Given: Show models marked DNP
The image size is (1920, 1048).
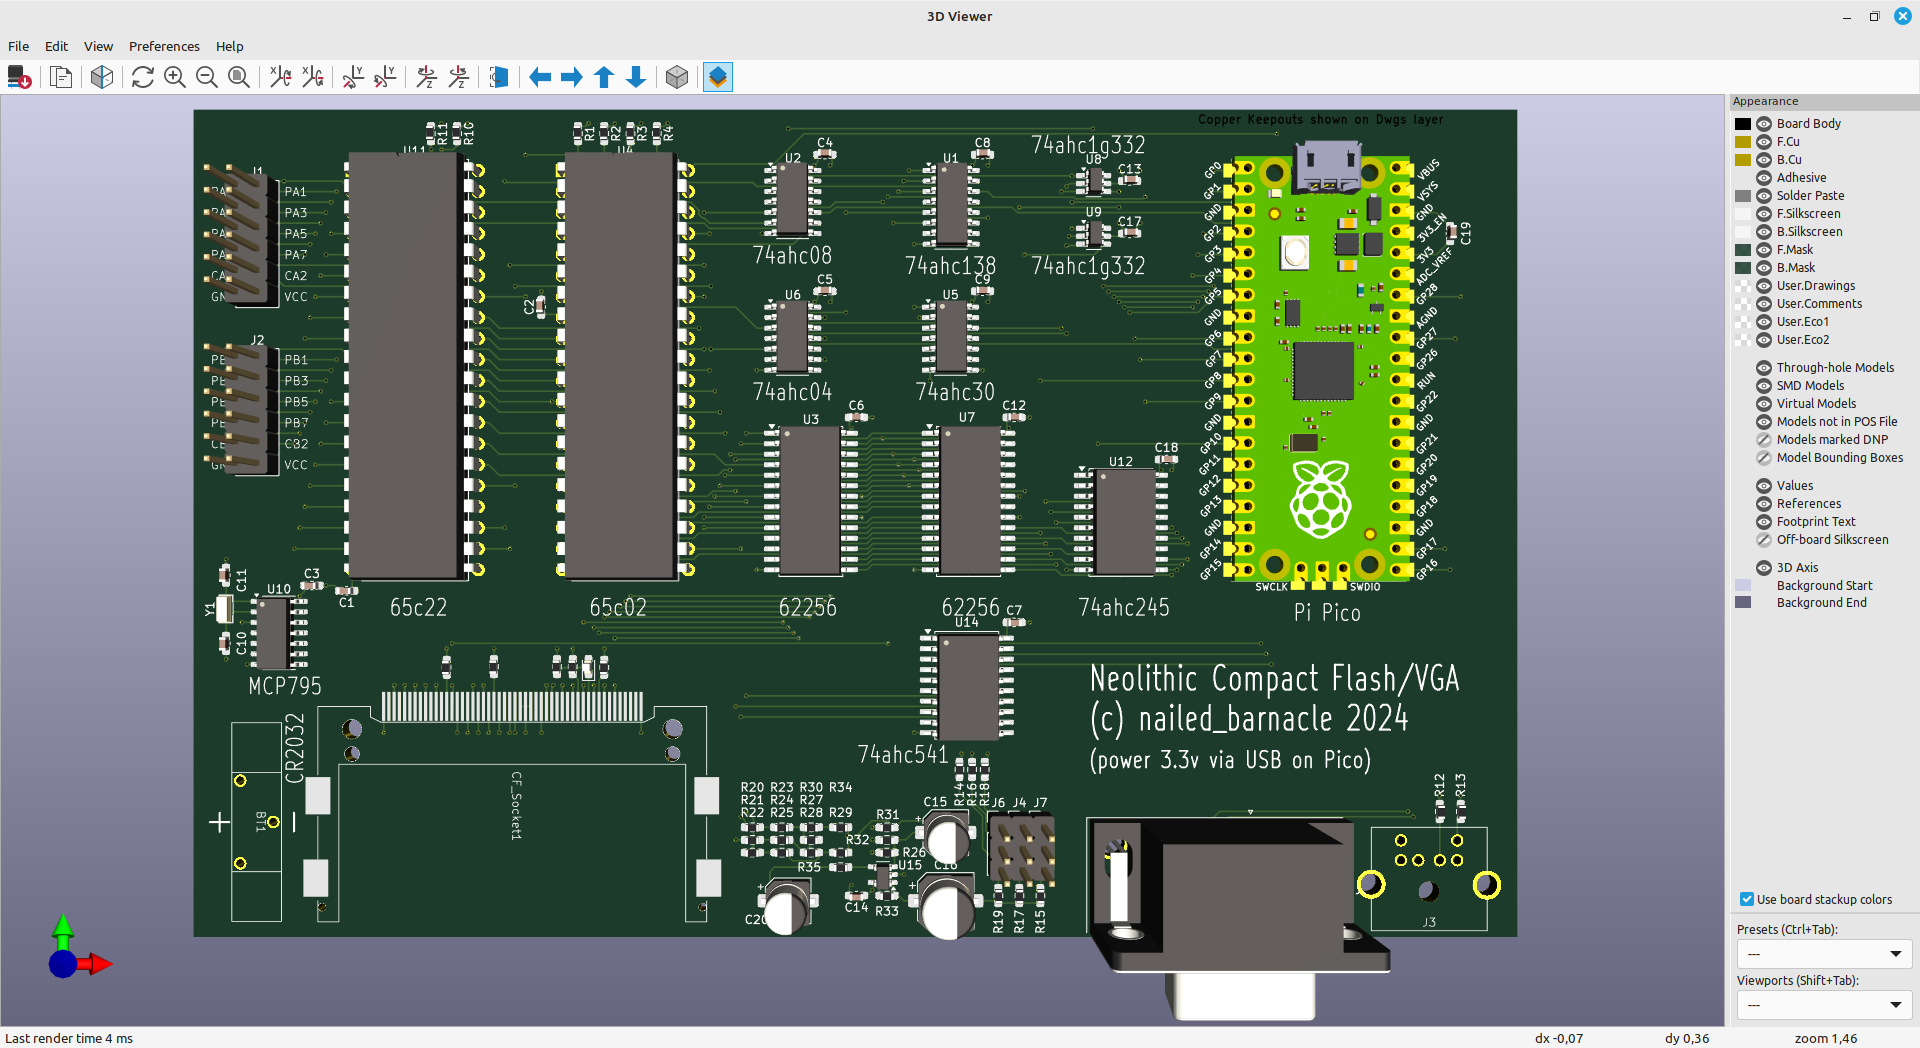Looking at the screenshot, I should pos(1764,440).
